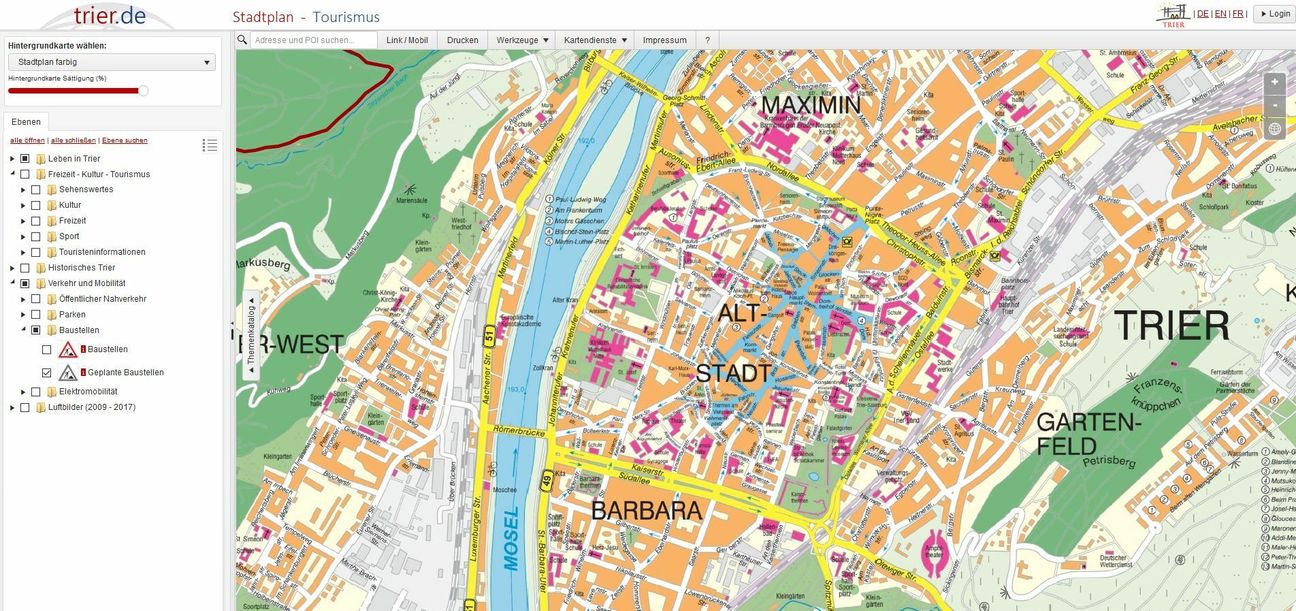
Task: Click the zoom out minus icon
Action: (x=1275, y=105)
